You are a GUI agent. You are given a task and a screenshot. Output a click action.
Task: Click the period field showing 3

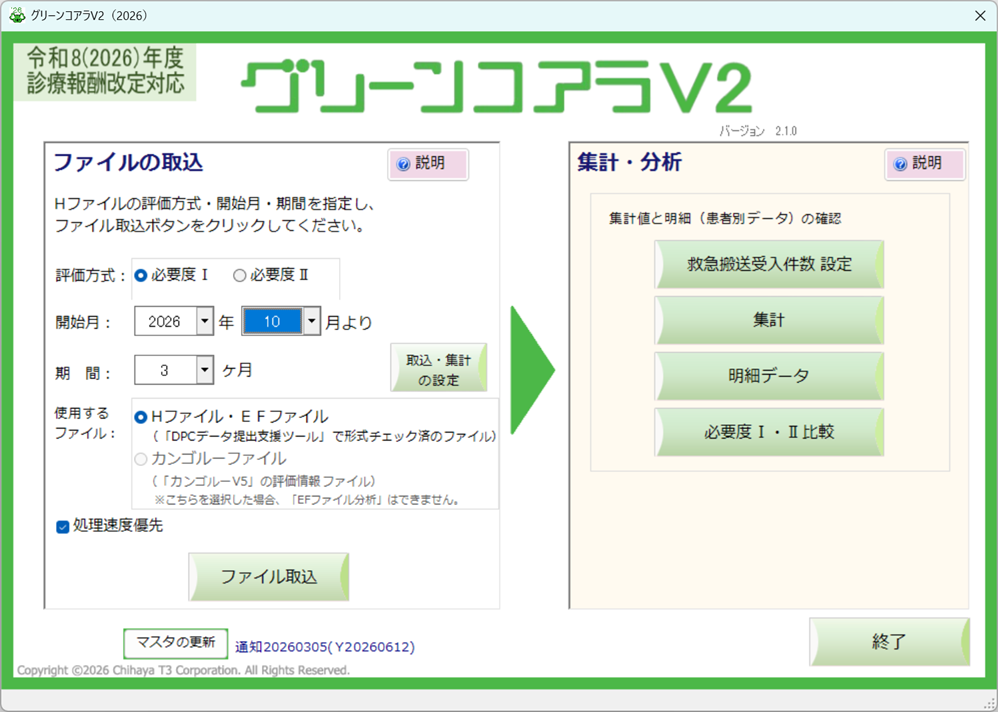tap(165, 370)
